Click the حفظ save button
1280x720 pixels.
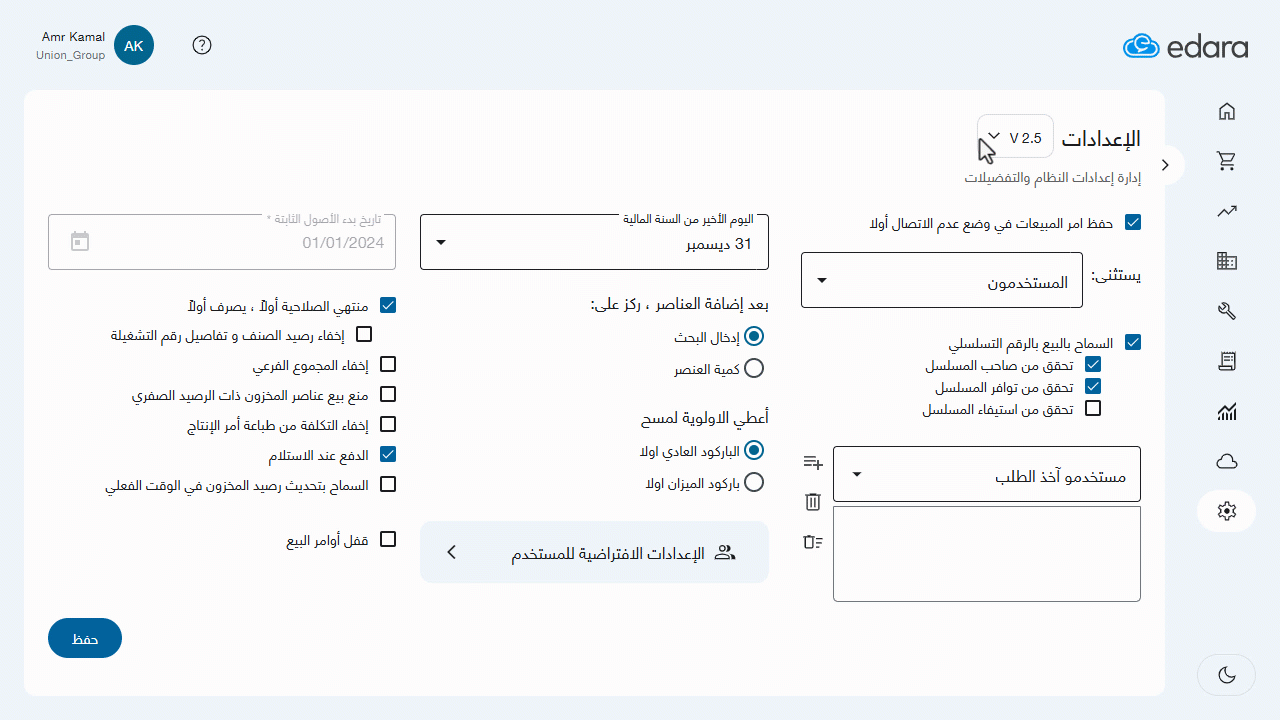coord(85,638)
